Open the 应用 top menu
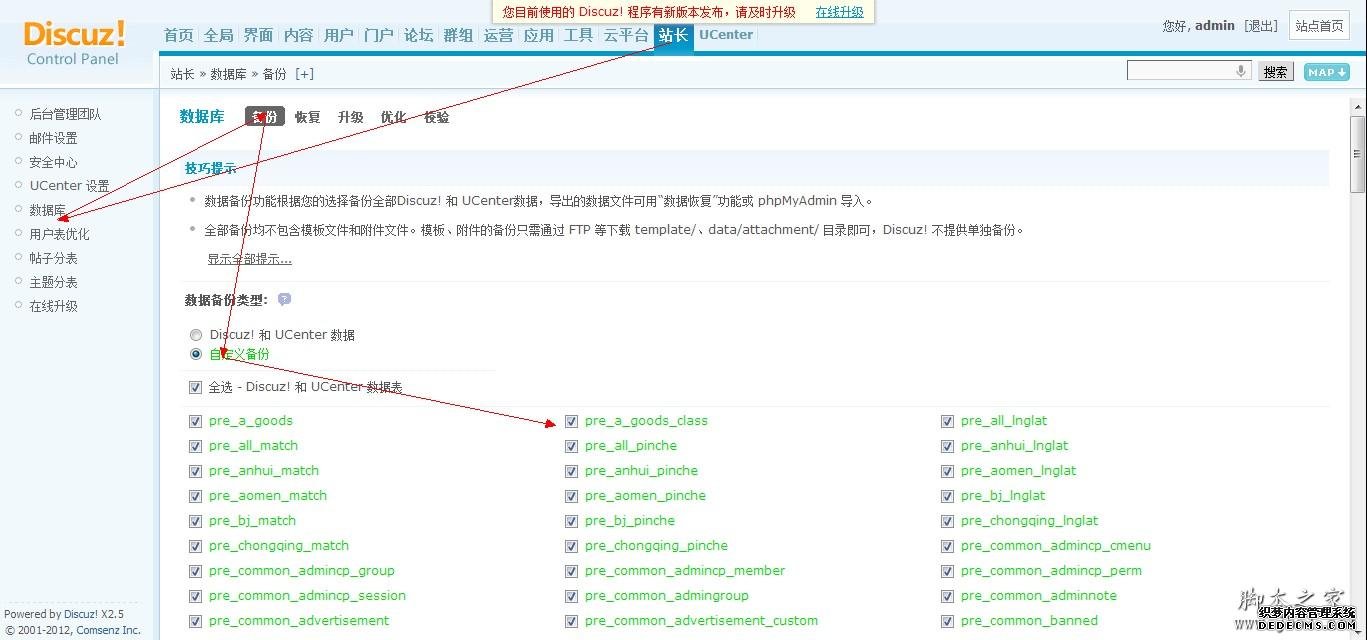The width and height of the screenshot is (1367, 640). [539, 35]
